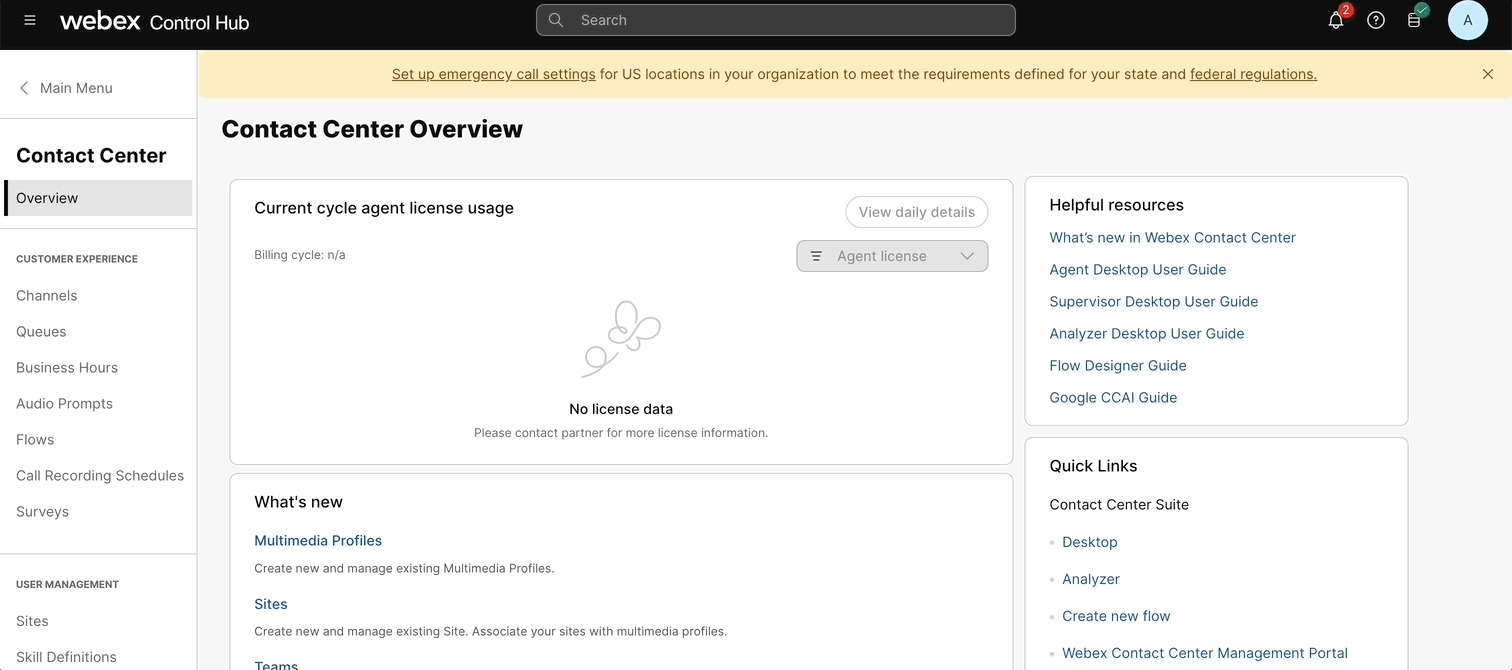Open the Set up emergency call settings link
Viewport: 1512px width, 670px height.
pyautogui.click(x=493, y=74)
